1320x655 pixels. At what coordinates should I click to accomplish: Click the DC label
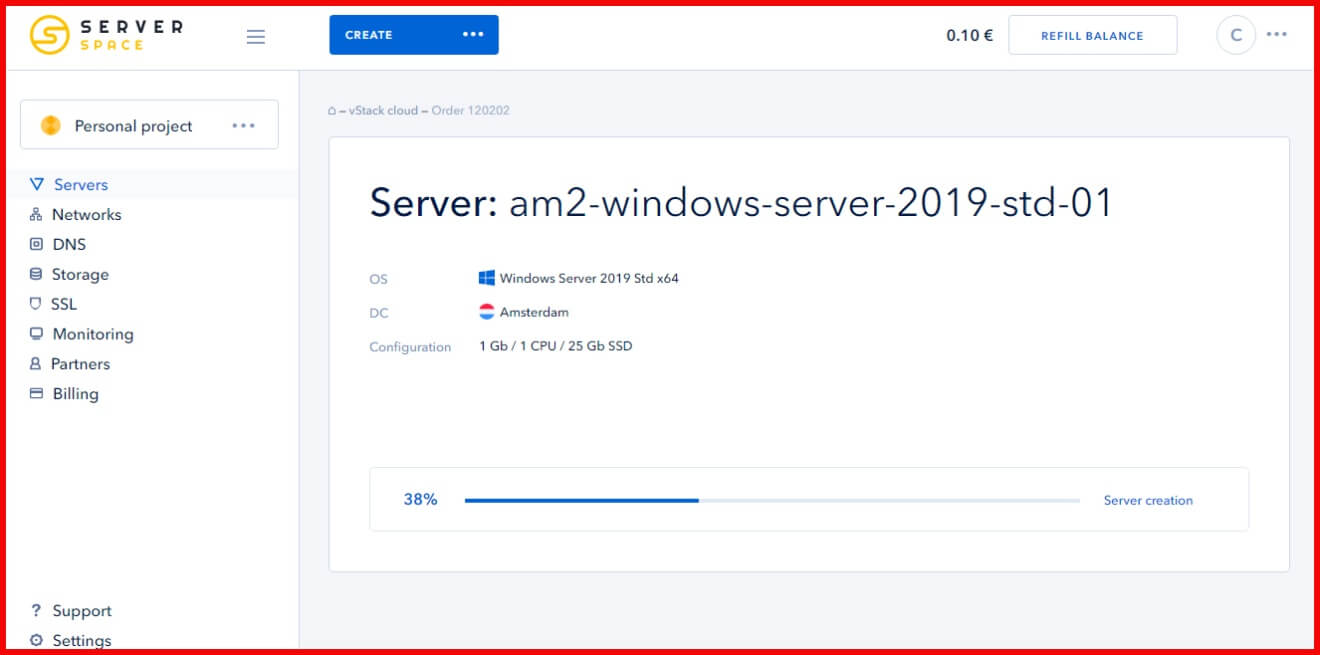(378, 313)
